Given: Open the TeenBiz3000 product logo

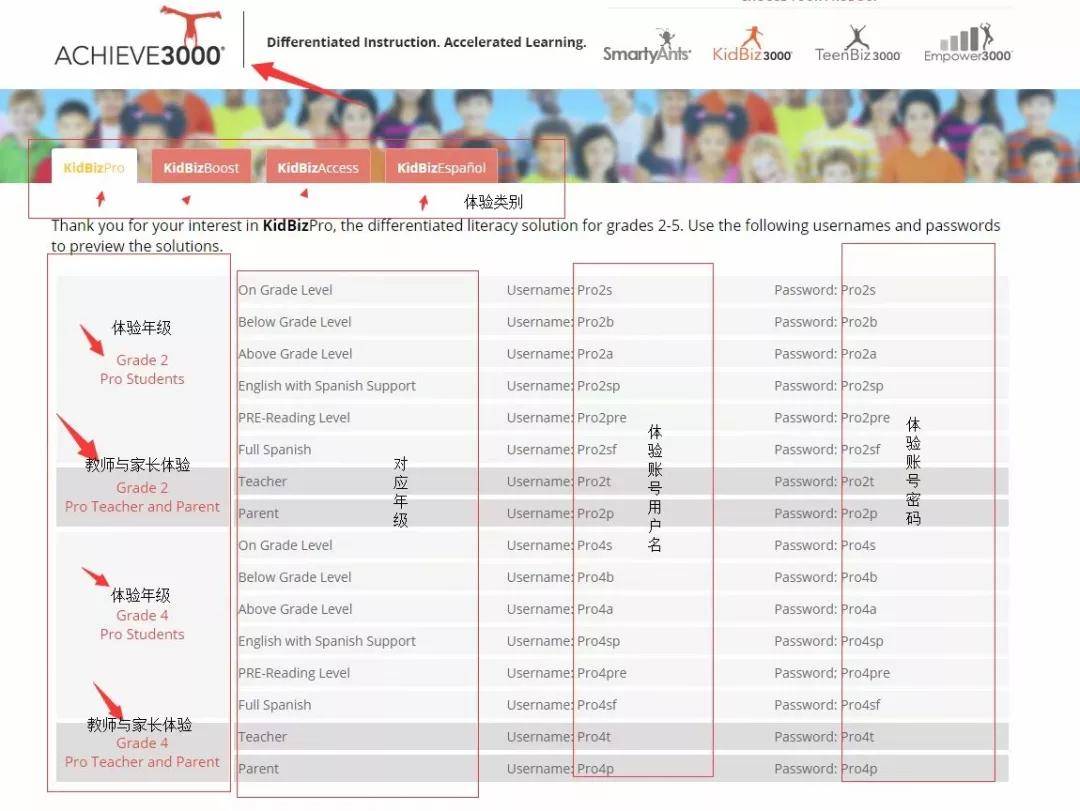Looking at the screenshot, I should 858,45.
